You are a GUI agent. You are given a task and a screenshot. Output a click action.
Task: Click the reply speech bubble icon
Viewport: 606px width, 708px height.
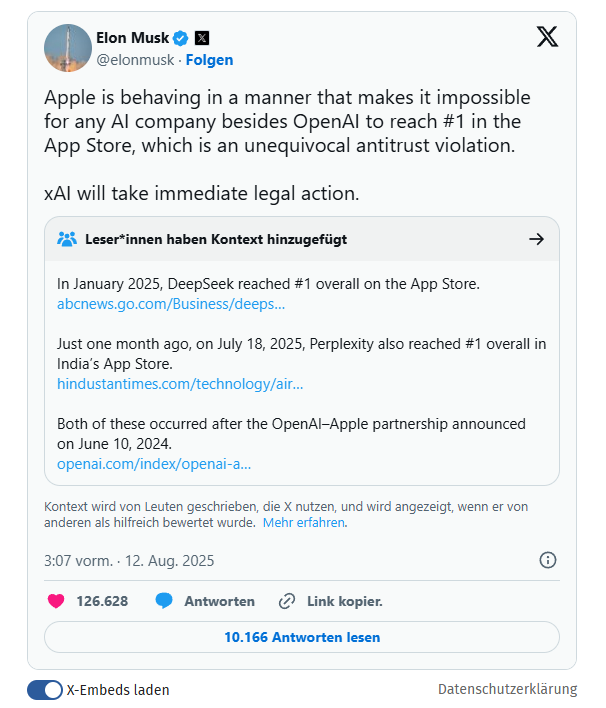pyautogui.click(x=164, y=601)
